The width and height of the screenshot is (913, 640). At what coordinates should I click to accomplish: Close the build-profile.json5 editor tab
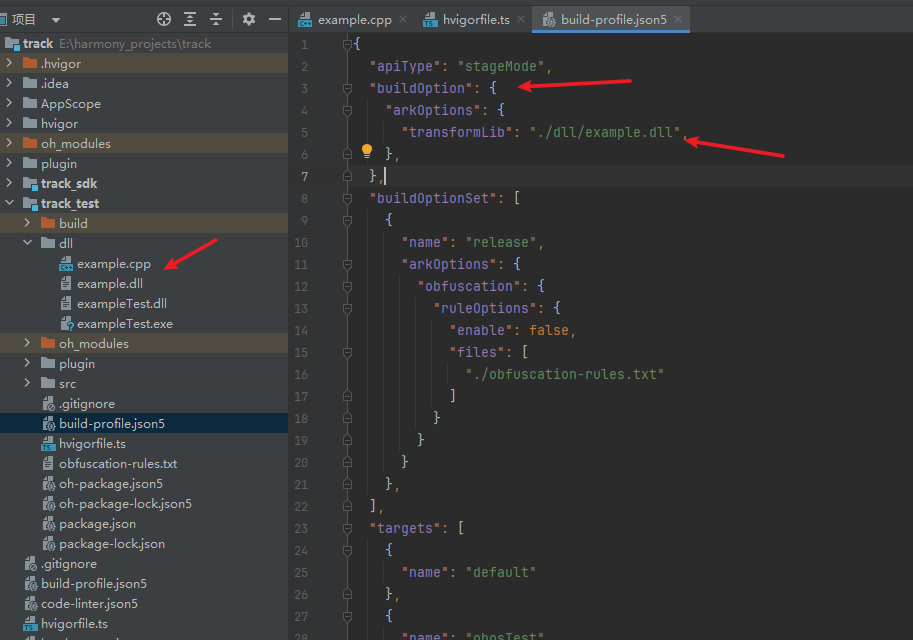tap(677, 20)
